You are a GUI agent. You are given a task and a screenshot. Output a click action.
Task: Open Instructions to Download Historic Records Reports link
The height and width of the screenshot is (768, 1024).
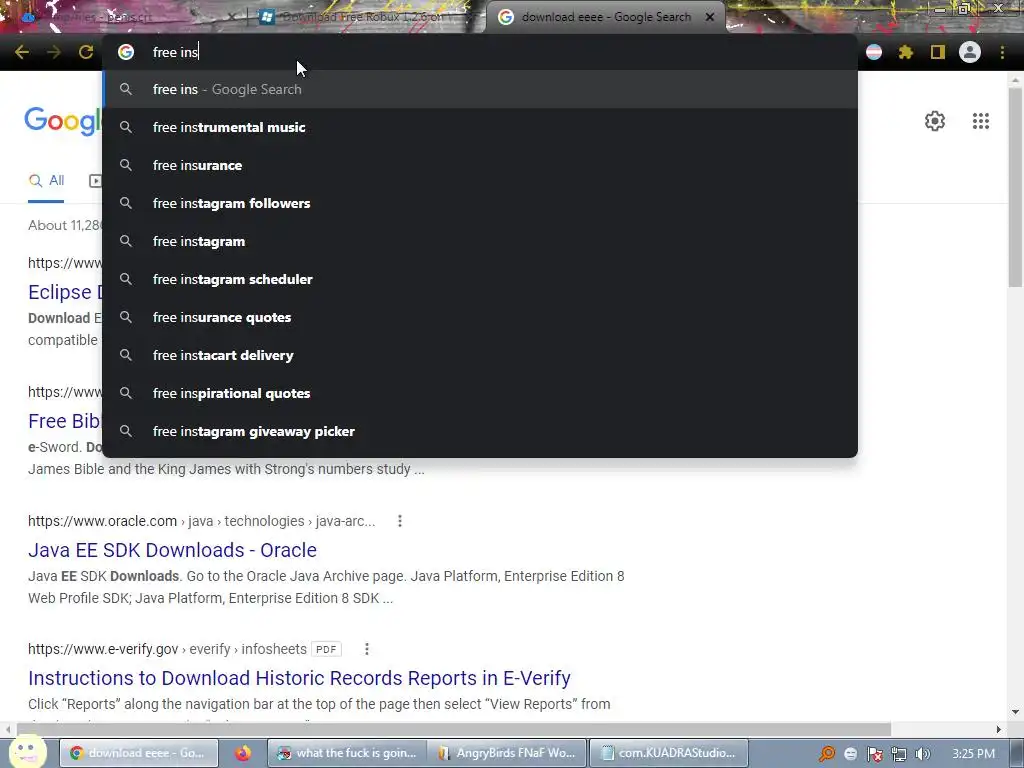click(299, 678)
